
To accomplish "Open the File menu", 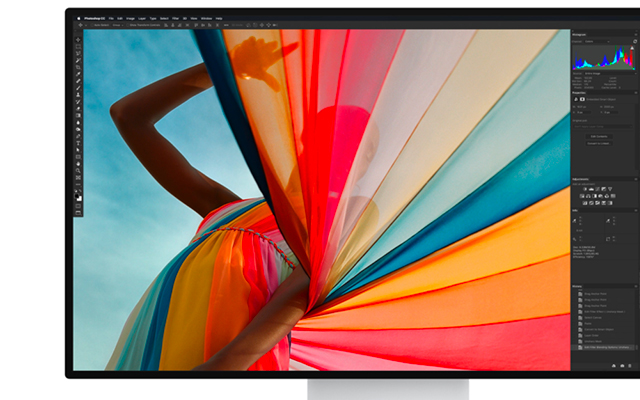I will click(x=111, y=18).
